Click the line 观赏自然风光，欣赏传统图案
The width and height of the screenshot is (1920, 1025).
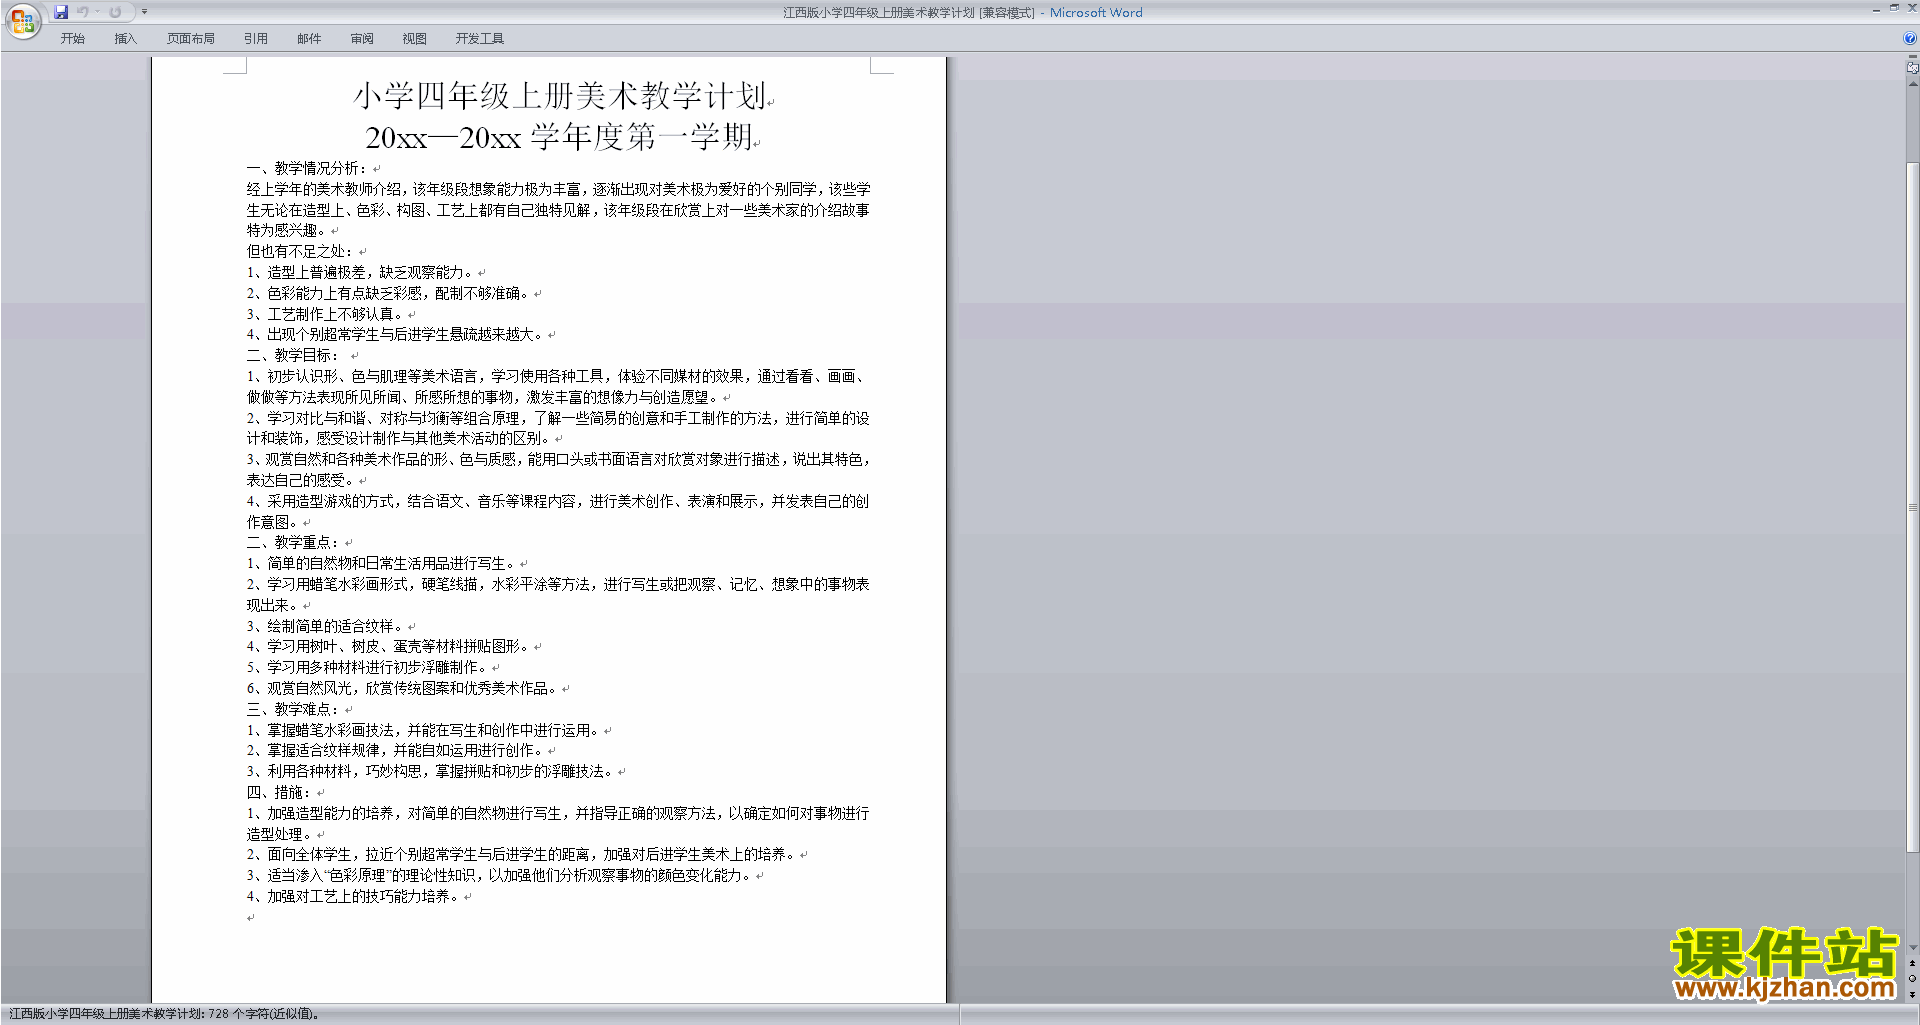[x=402, y=688]
